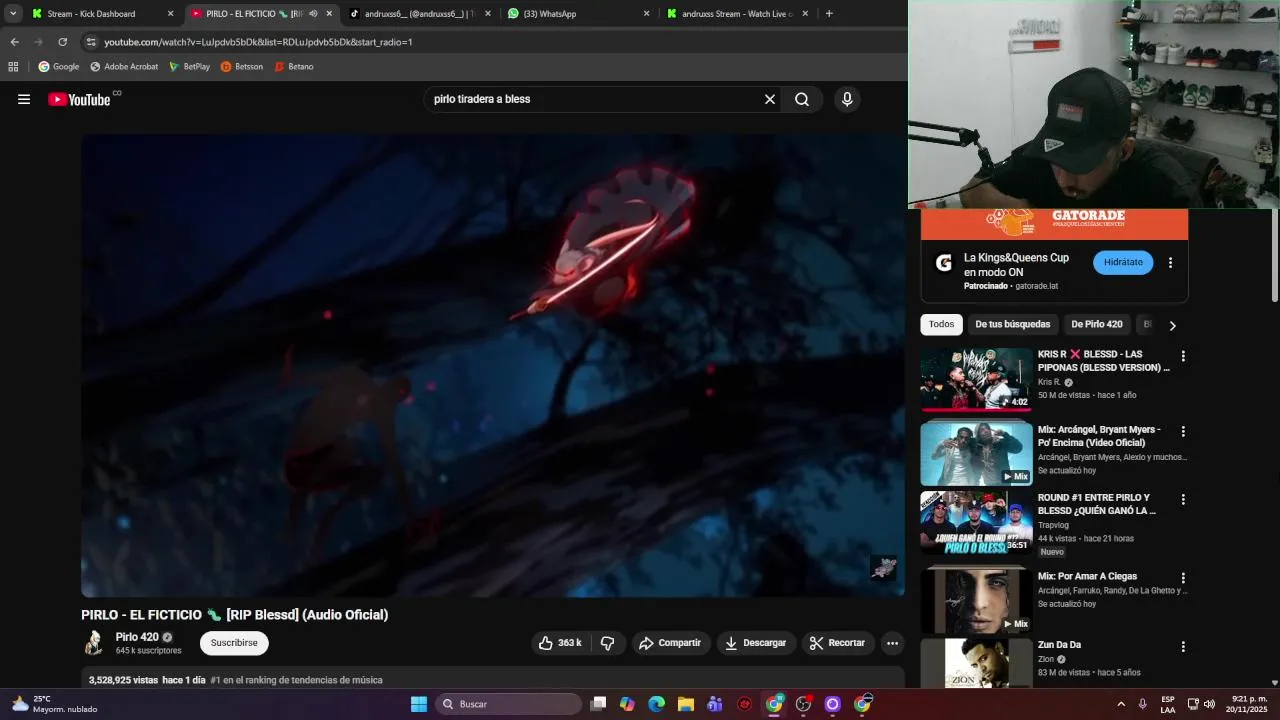Open the Betsson bookmark

click(x=242, y=67)
